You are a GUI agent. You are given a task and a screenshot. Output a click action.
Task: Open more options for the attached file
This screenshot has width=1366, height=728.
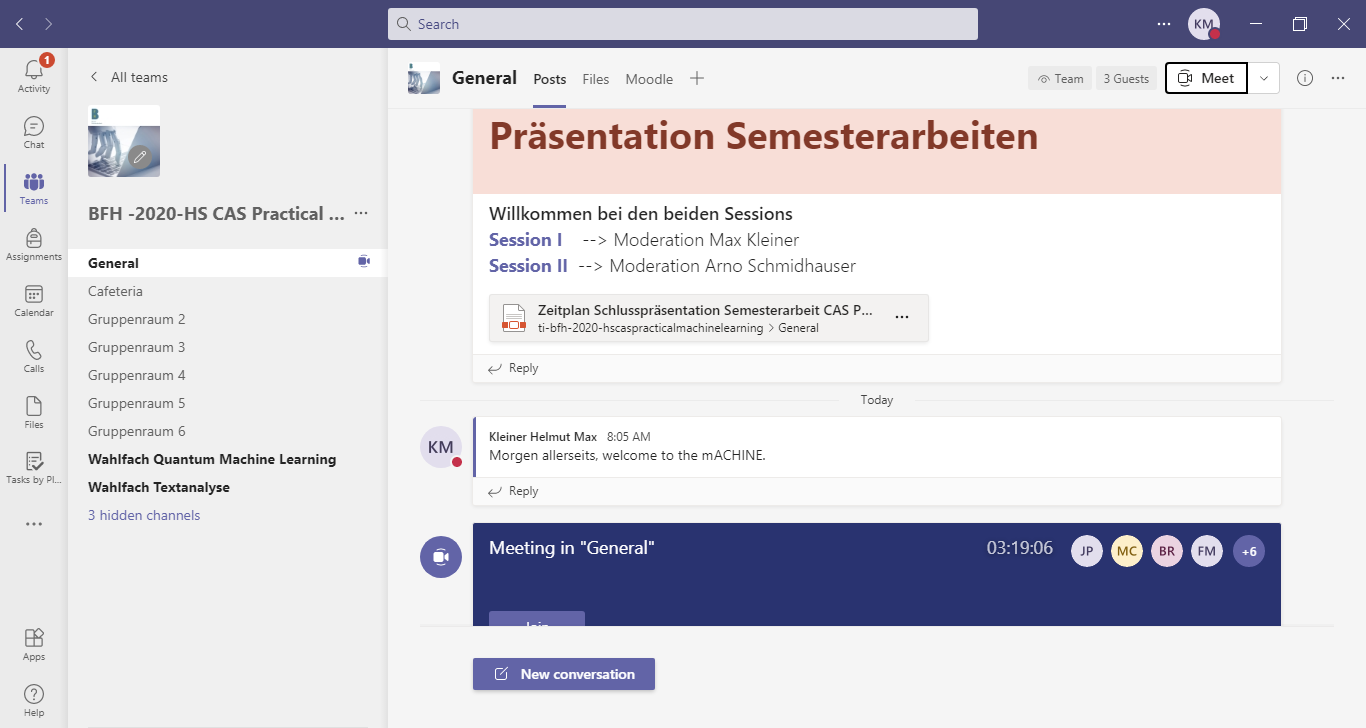902,317
